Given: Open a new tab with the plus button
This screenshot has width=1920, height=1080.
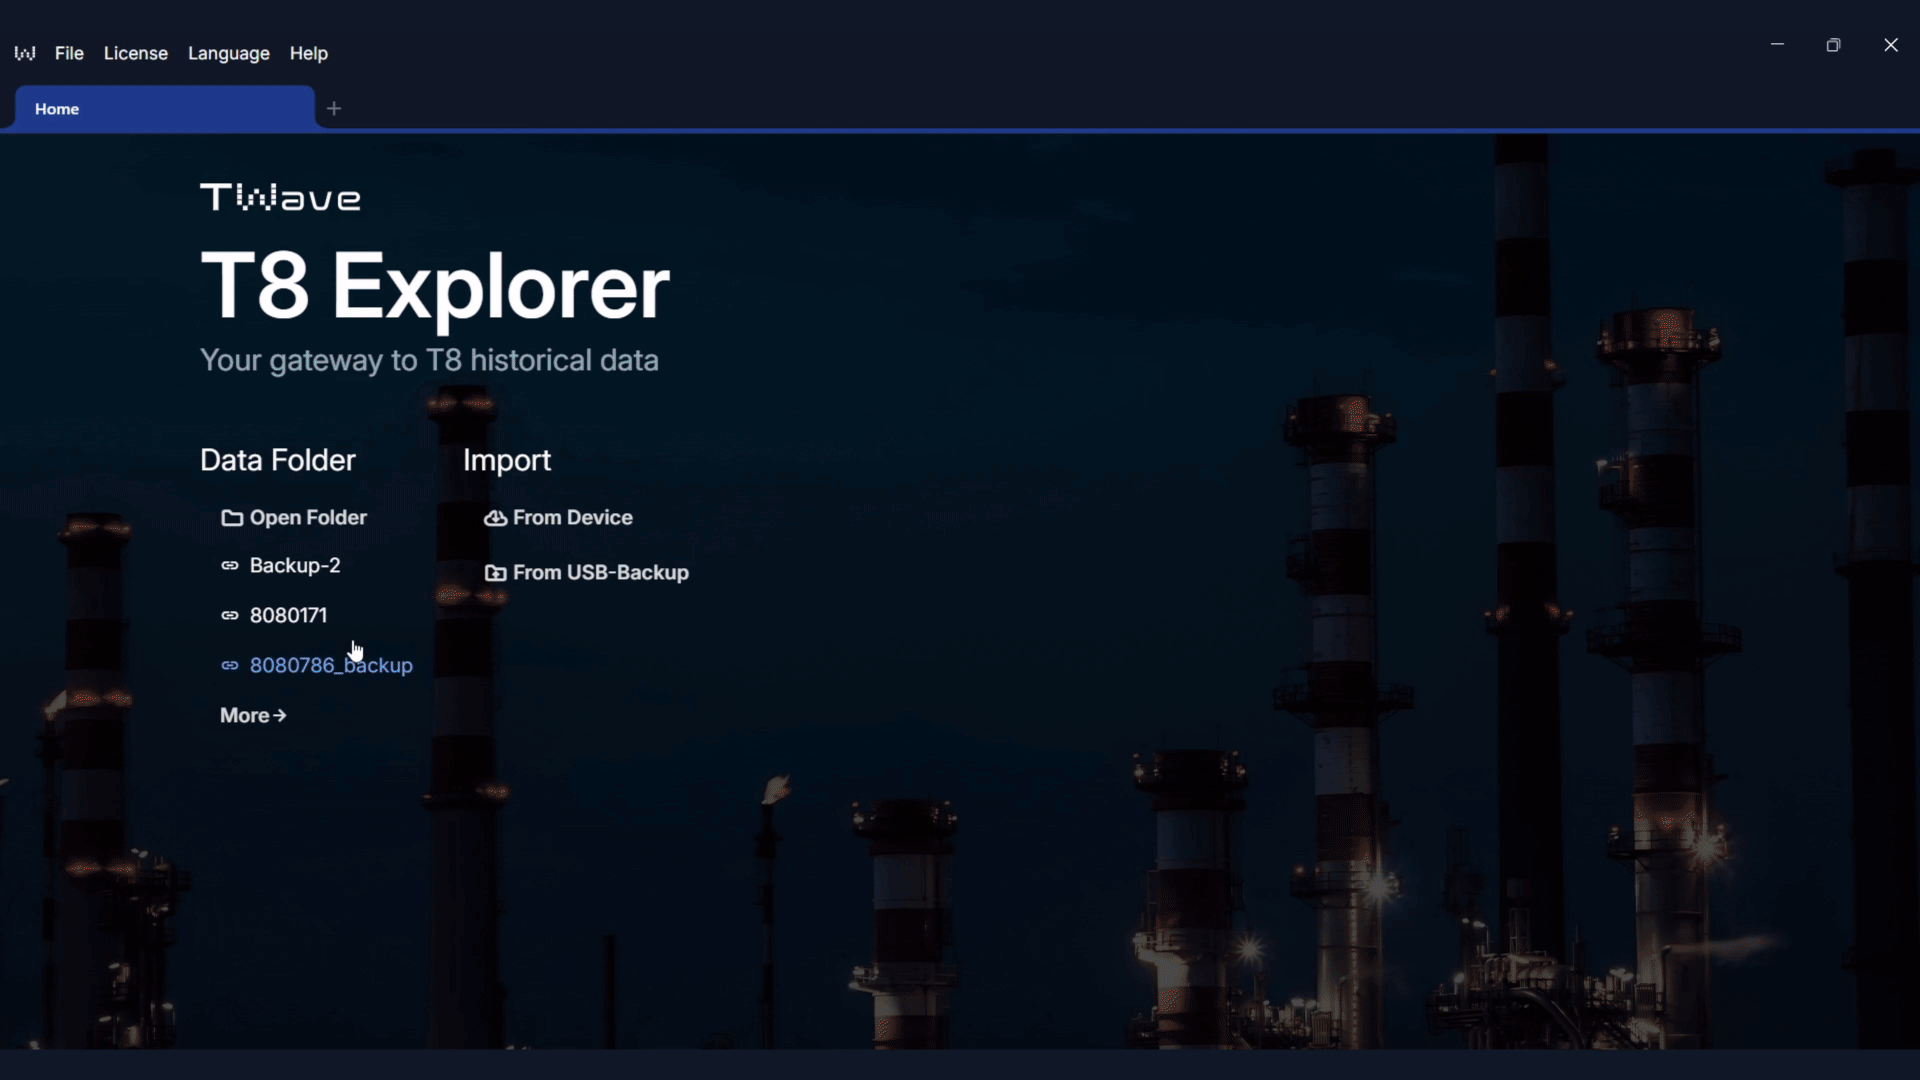Looking at the screenshot, I should point(333,108).
